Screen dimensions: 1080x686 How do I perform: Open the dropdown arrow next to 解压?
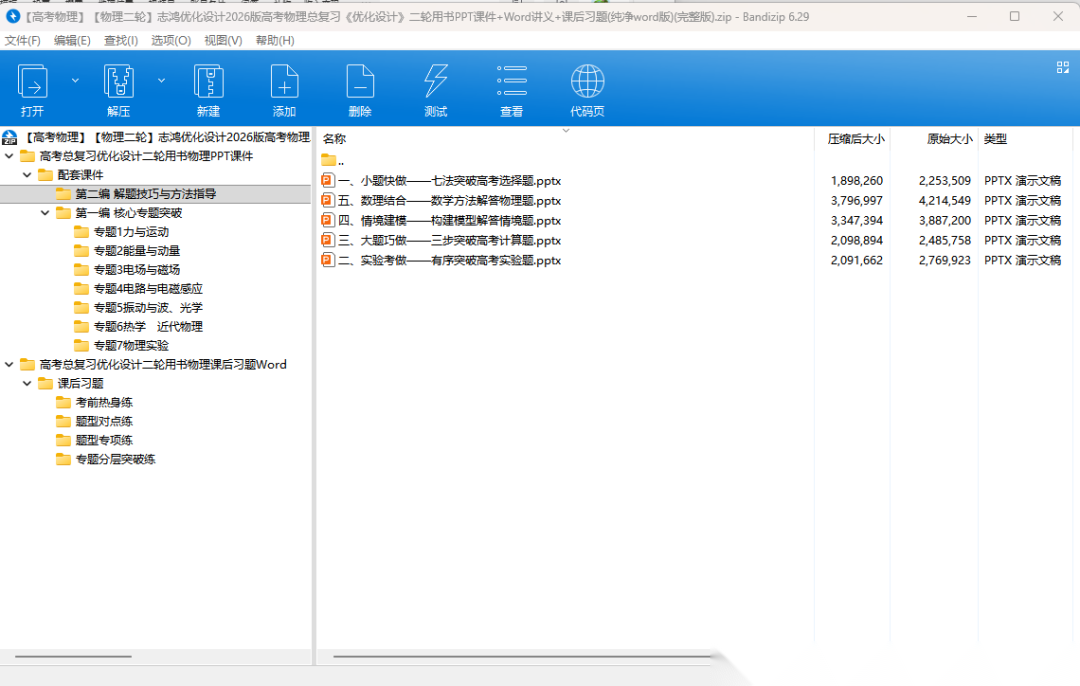click(x=162, y=80)
